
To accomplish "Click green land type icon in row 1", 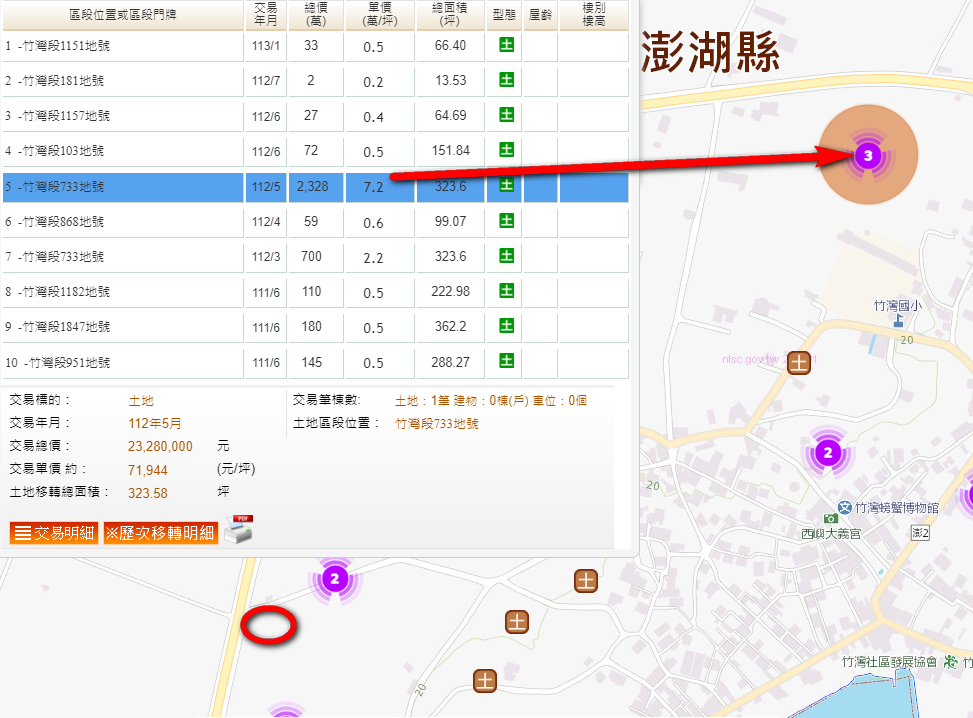I will (506, 46).
